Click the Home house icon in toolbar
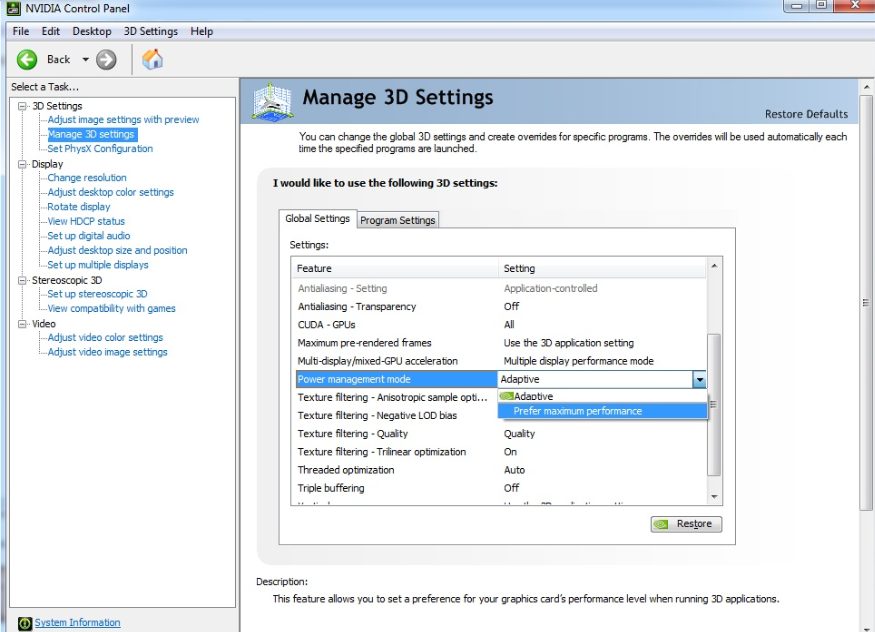 pyautogui.click(x=152, y=59)
